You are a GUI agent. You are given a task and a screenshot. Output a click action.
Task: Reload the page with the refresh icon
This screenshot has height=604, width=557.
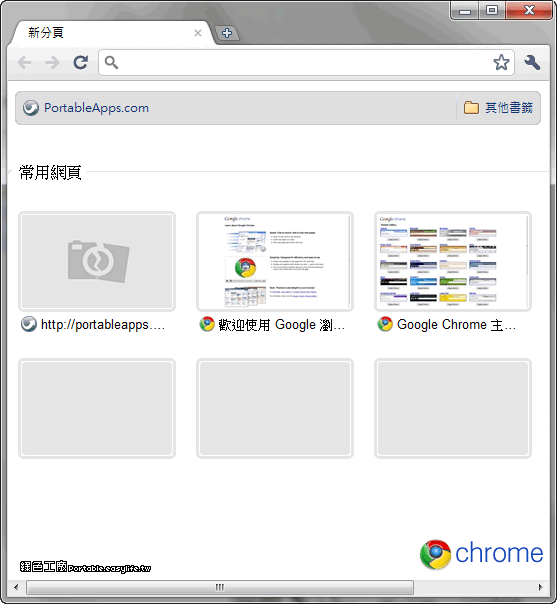81,62
